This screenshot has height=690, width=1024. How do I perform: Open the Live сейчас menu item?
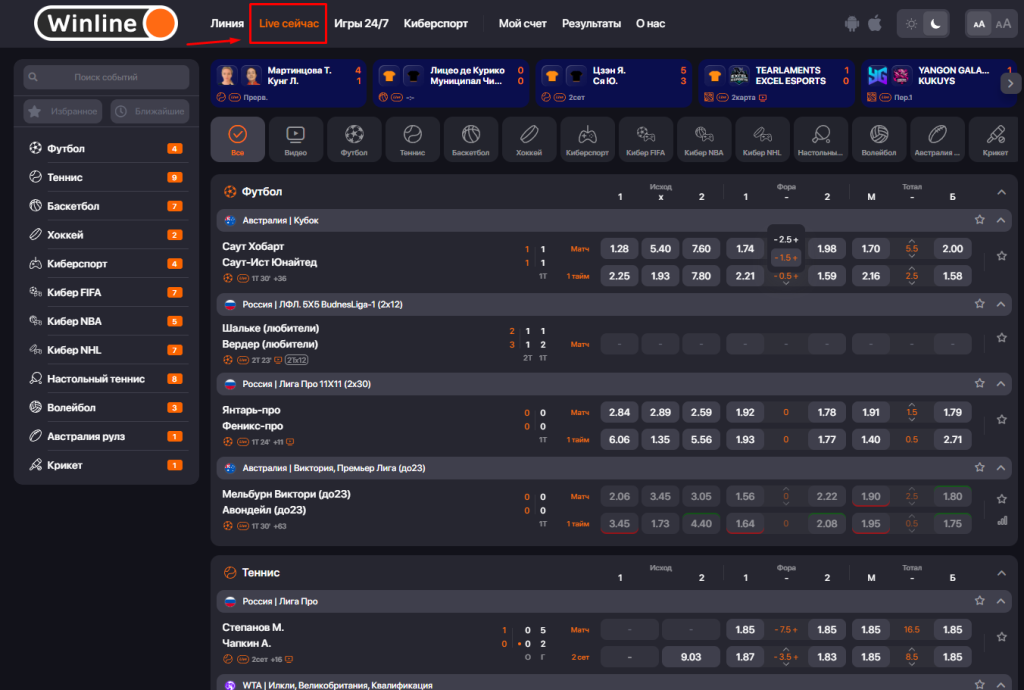pos(289,24)
